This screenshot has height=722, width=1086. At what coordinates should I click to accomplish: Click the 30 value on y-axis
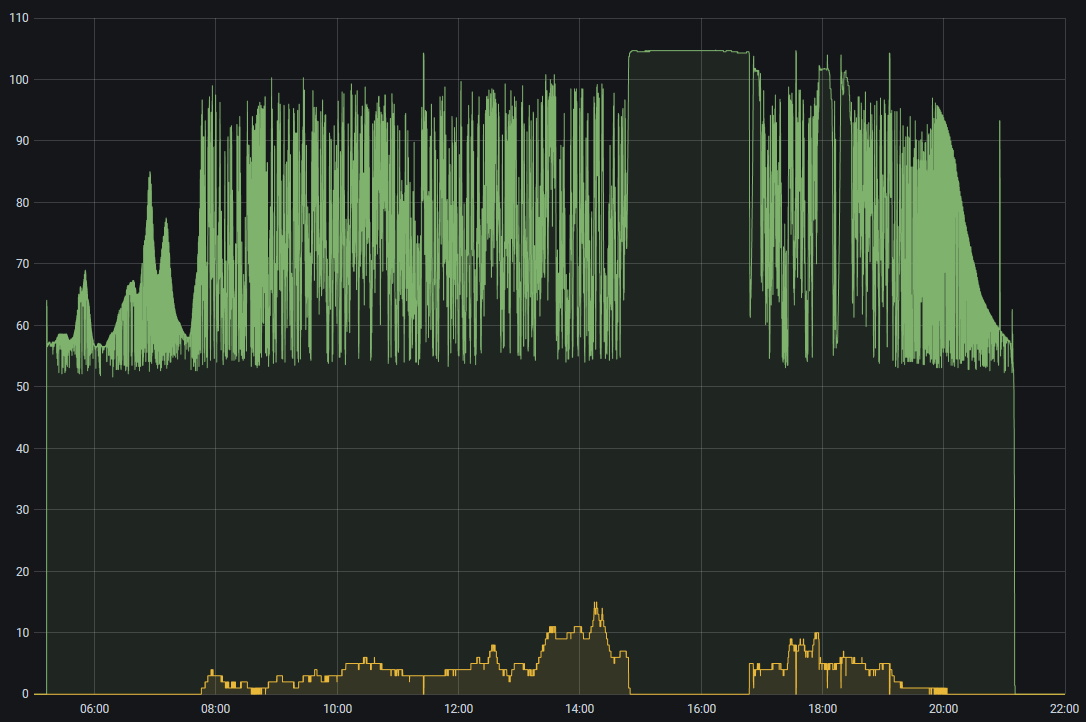(21, 510)
